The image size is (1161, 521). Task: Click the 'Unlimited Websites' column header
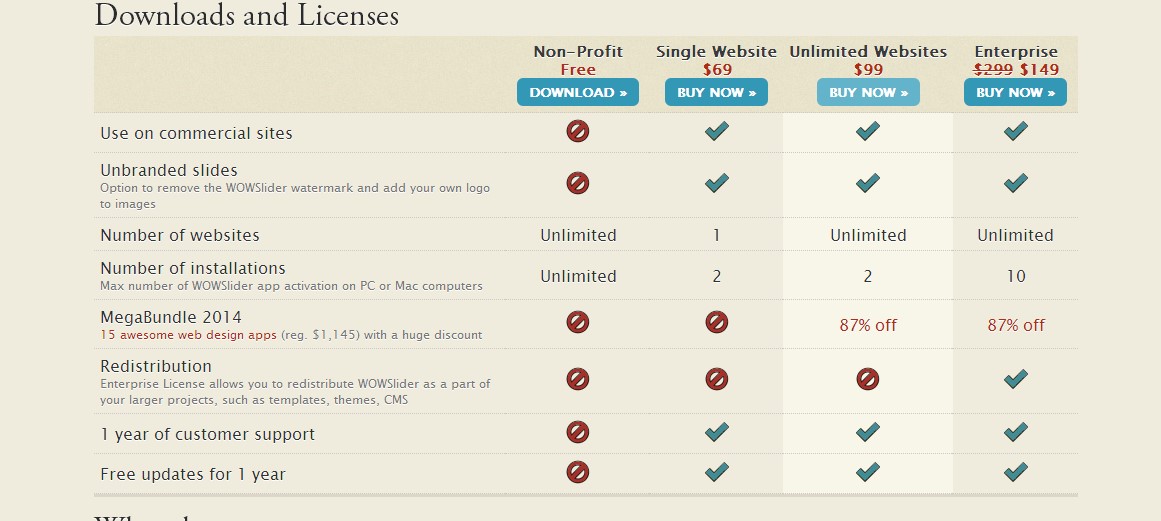pos(868,52)
